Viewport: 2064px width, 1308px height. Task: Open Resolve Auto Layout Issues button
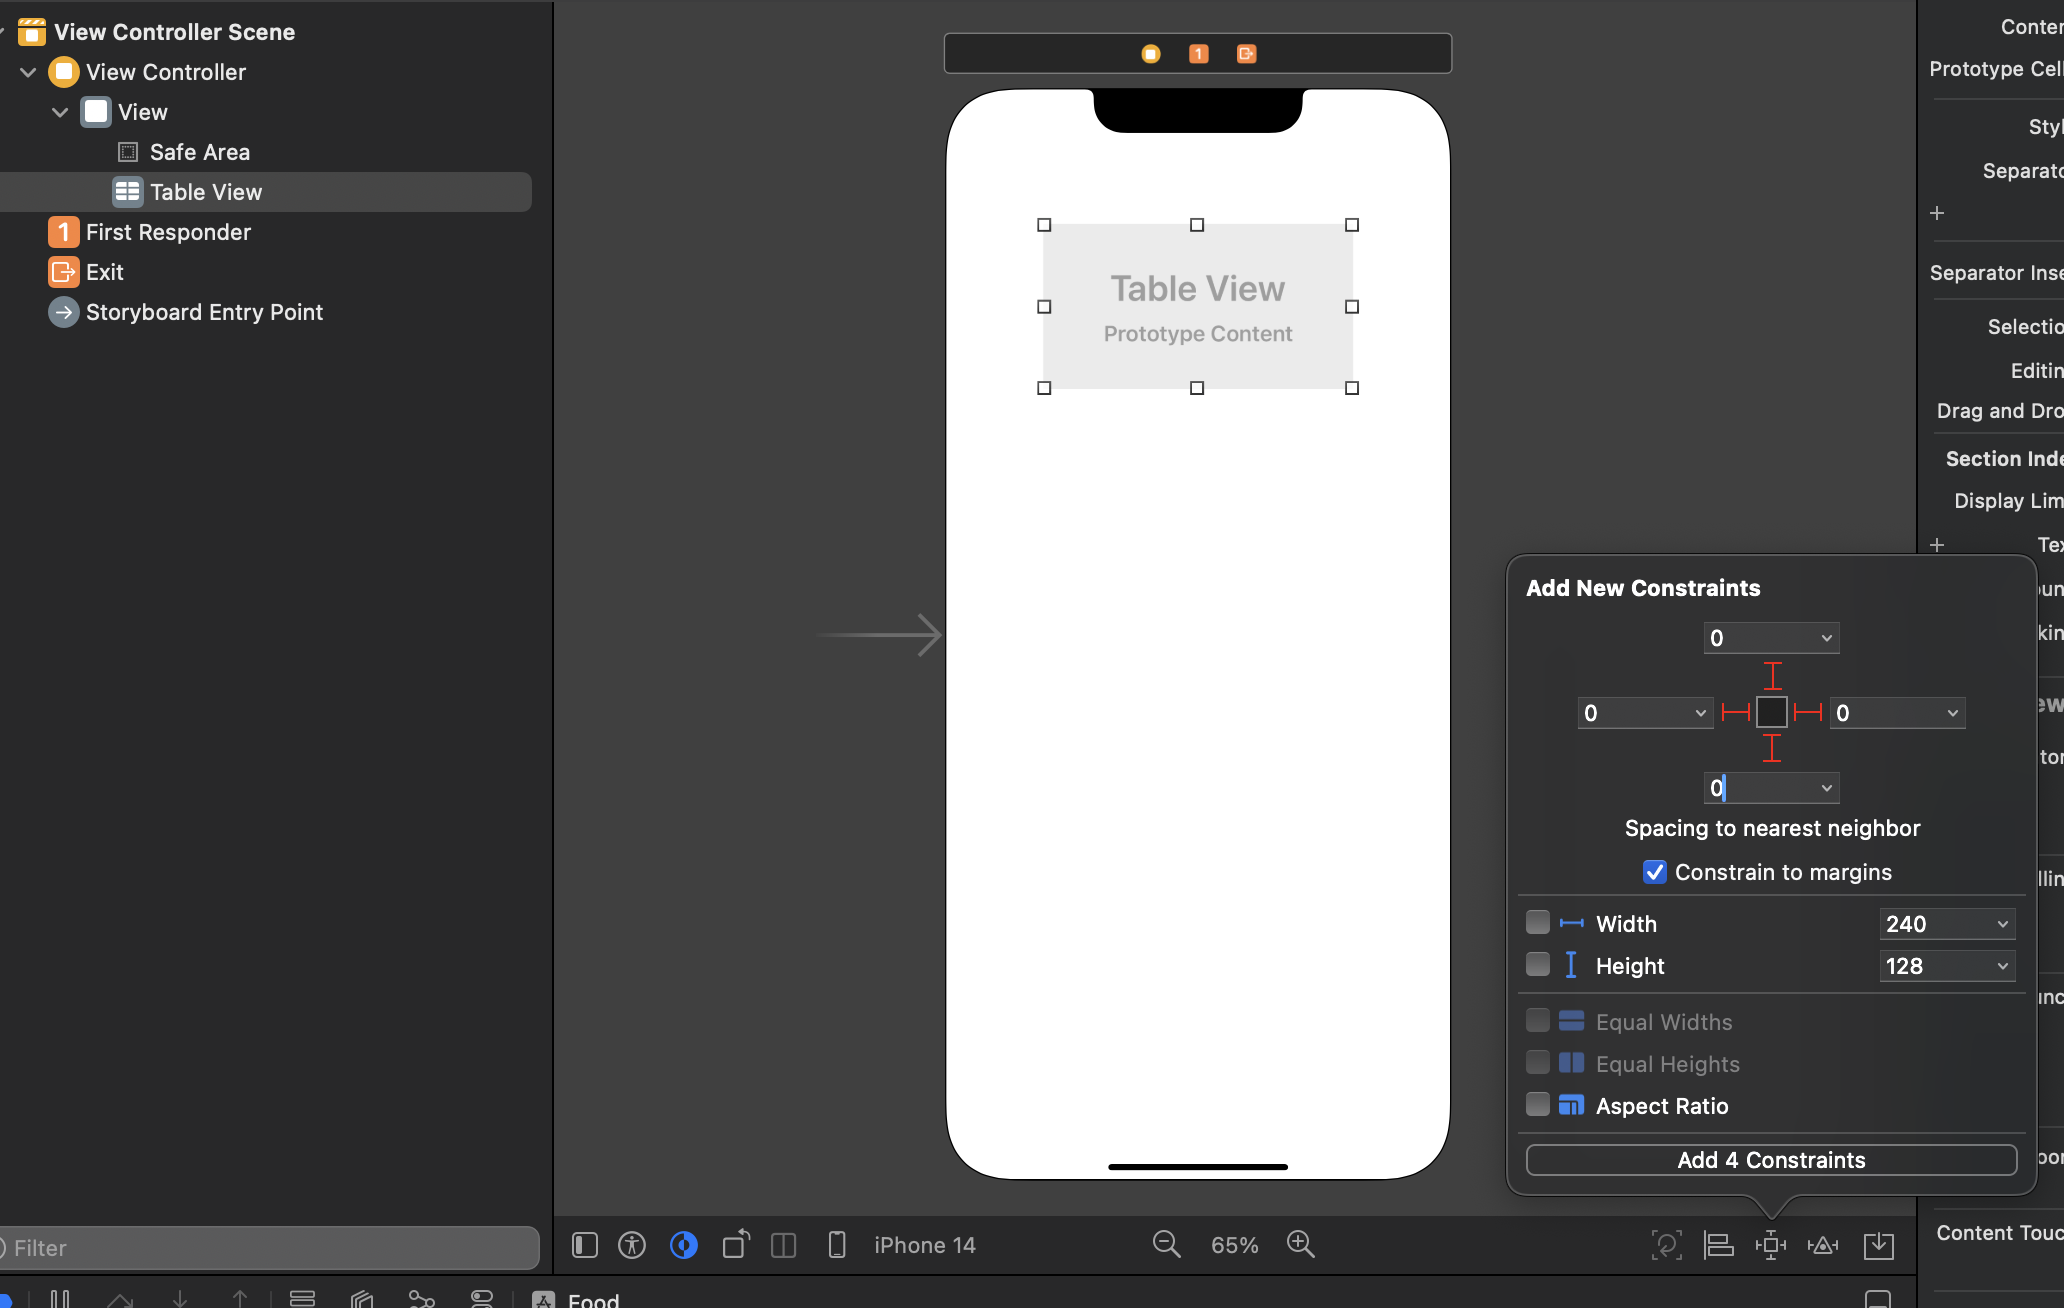point(1823,1245)
